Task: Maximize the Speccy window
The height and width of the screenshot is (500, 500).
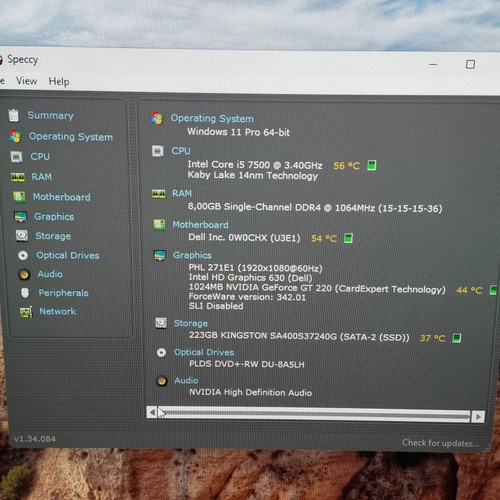Action: pos(470,64)
